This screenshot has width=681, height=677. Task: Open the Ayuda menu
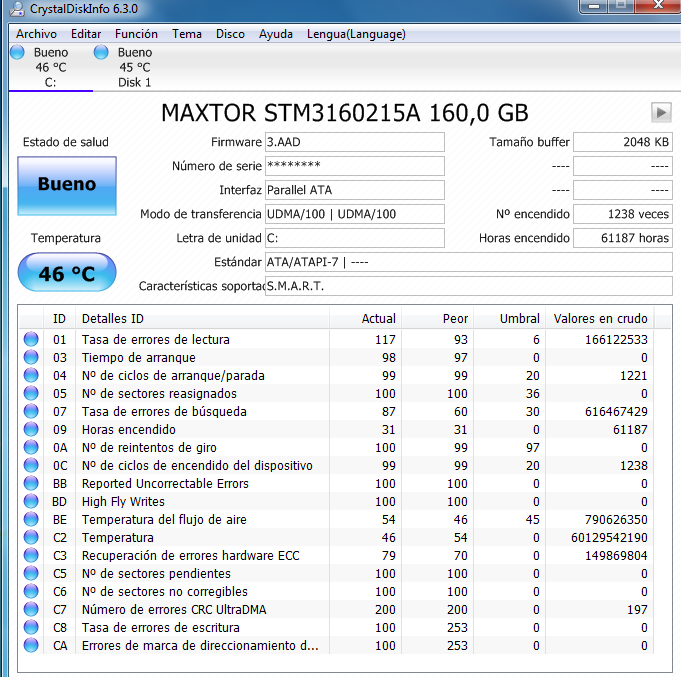[276, 34]
